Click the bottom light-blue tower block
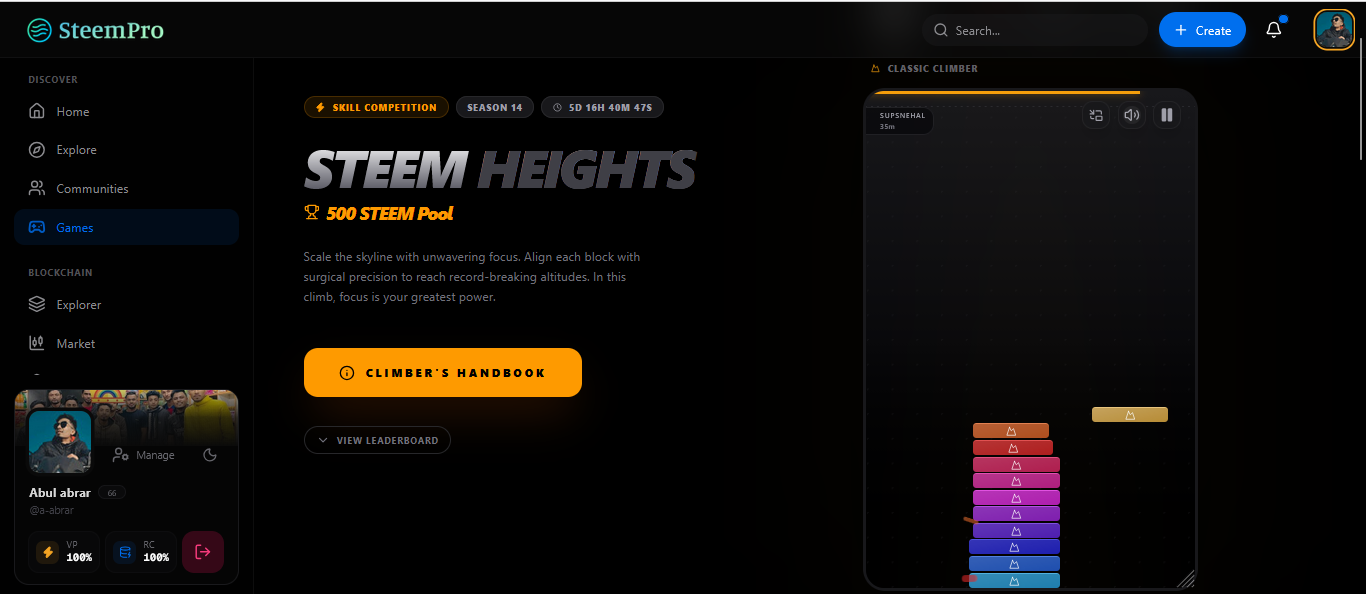 pos(1014,581)
